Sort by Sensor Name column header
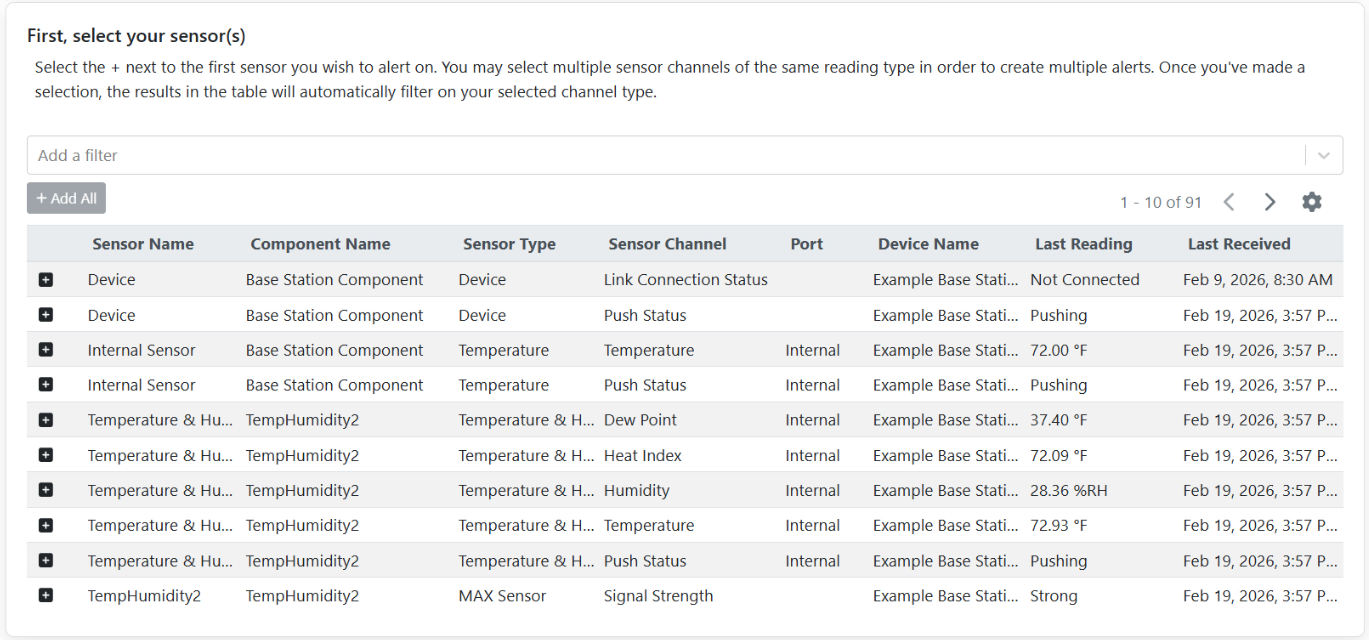Image resolution: width=1369 pixels, height=640 pixels. coord(143,244)
